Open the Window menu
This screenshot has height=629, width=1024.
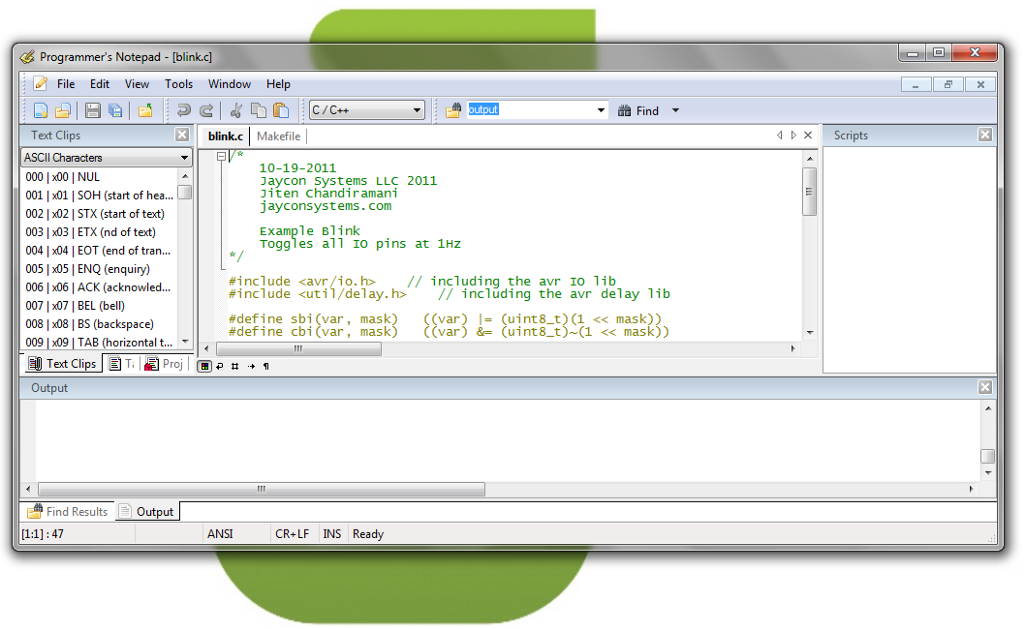pos(229,84)
